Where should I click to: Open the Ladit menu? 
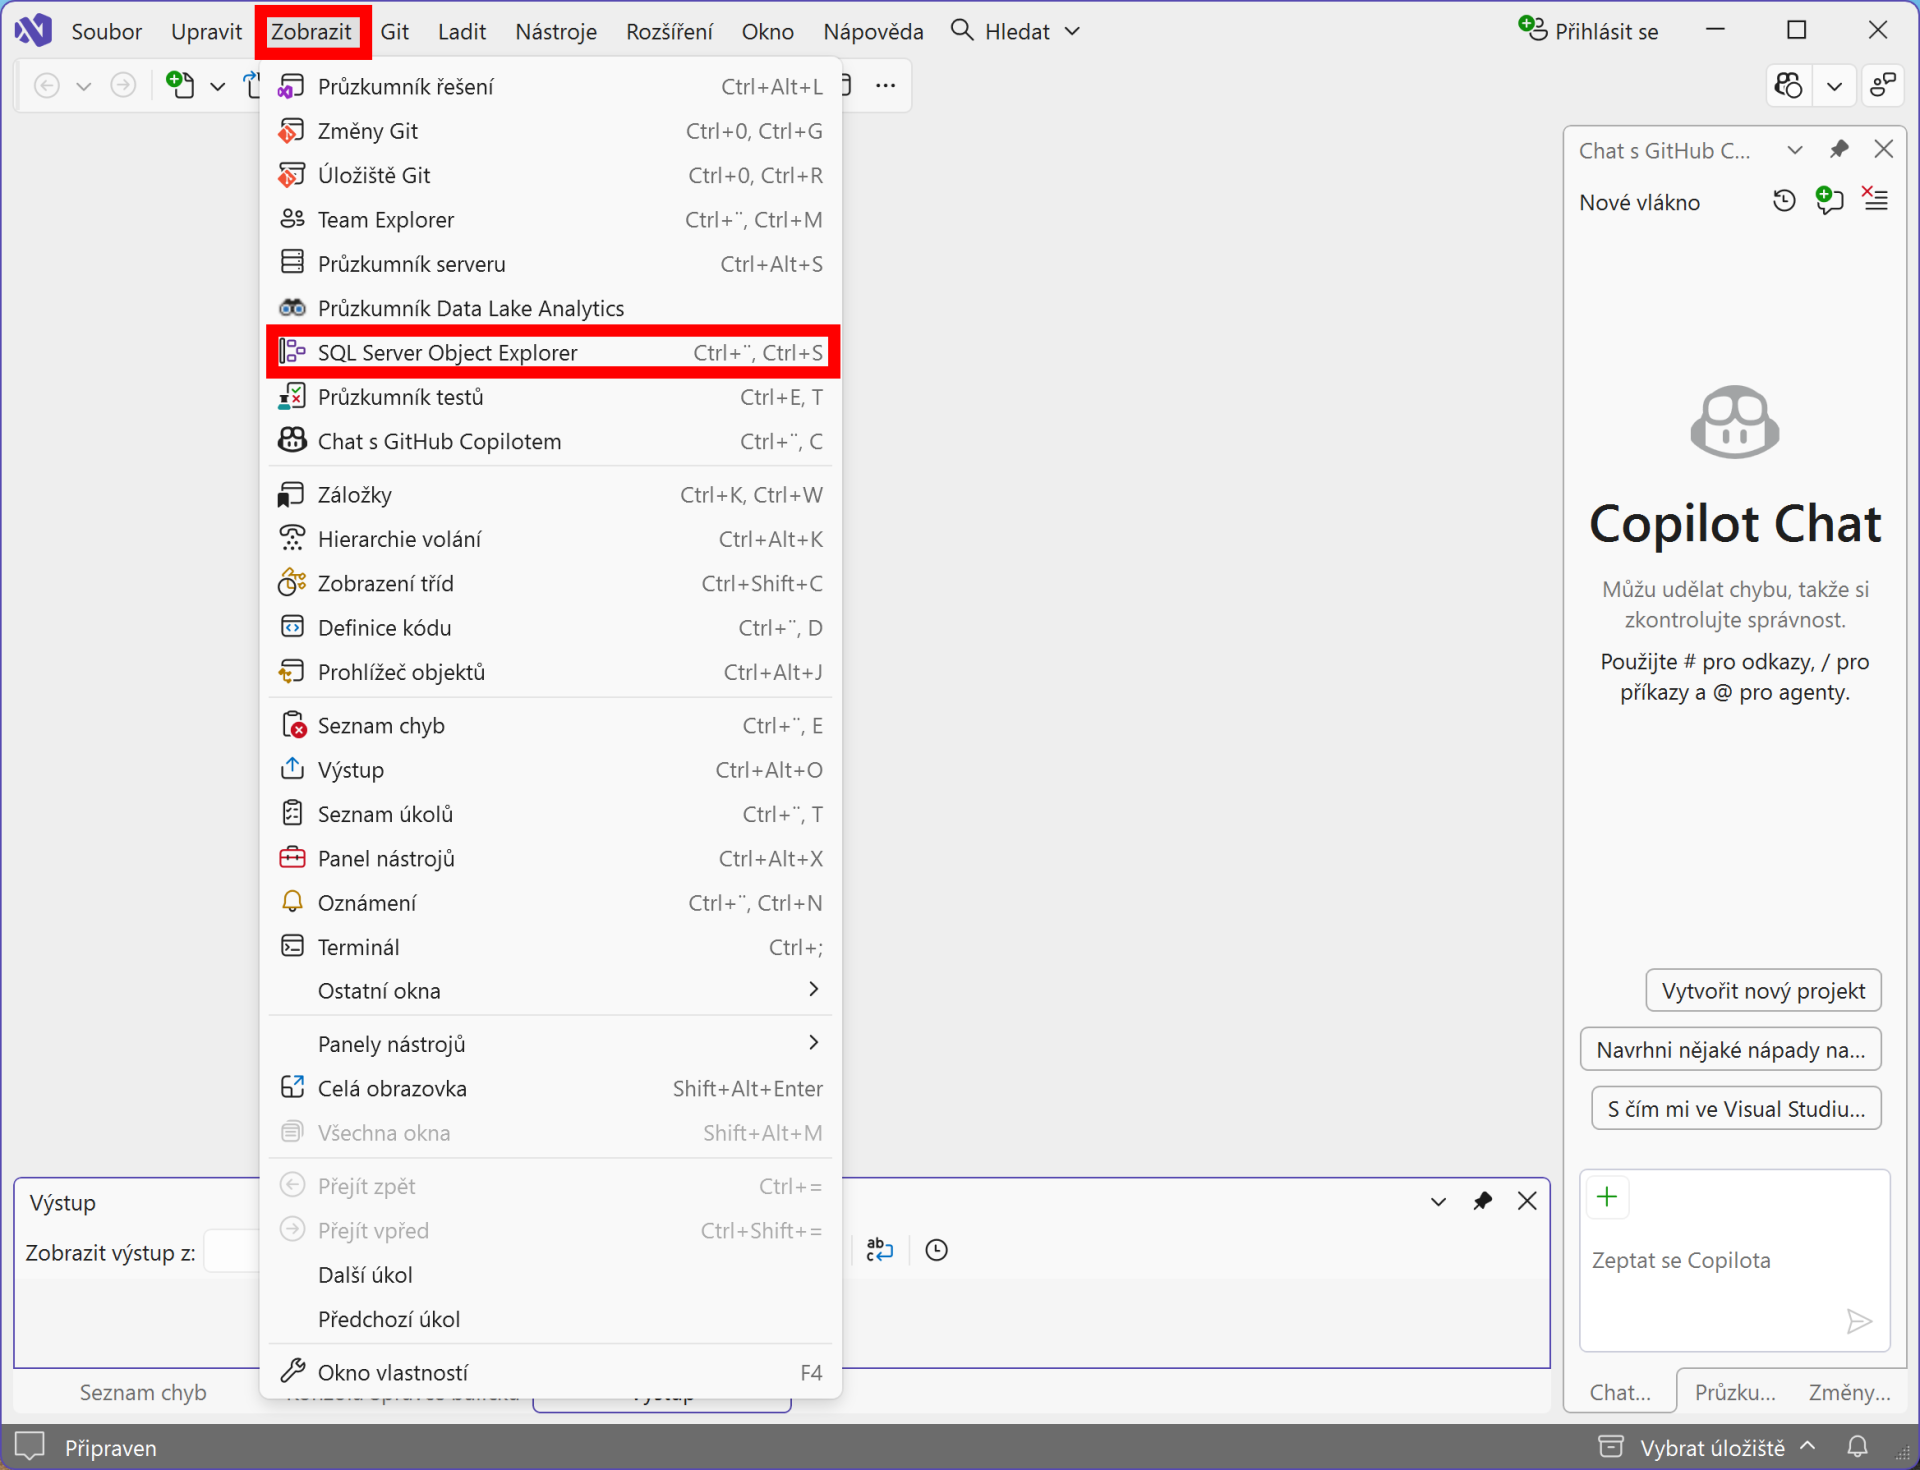[x=462, y=31]
